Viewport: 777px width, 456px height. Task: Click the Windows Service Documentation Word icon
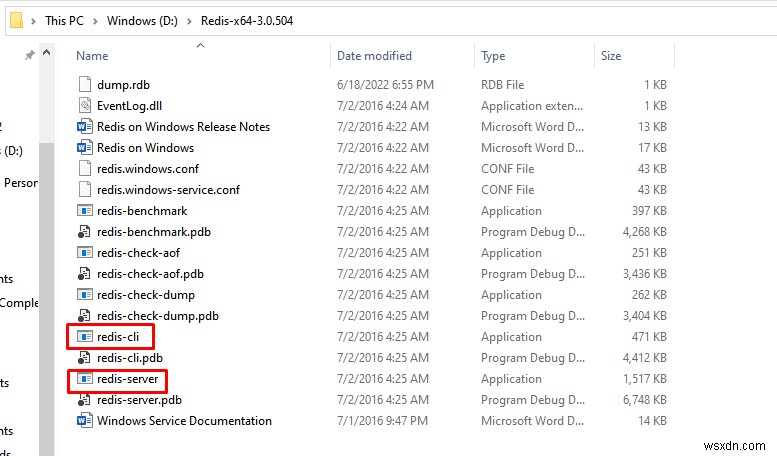[x=85, y=421]
